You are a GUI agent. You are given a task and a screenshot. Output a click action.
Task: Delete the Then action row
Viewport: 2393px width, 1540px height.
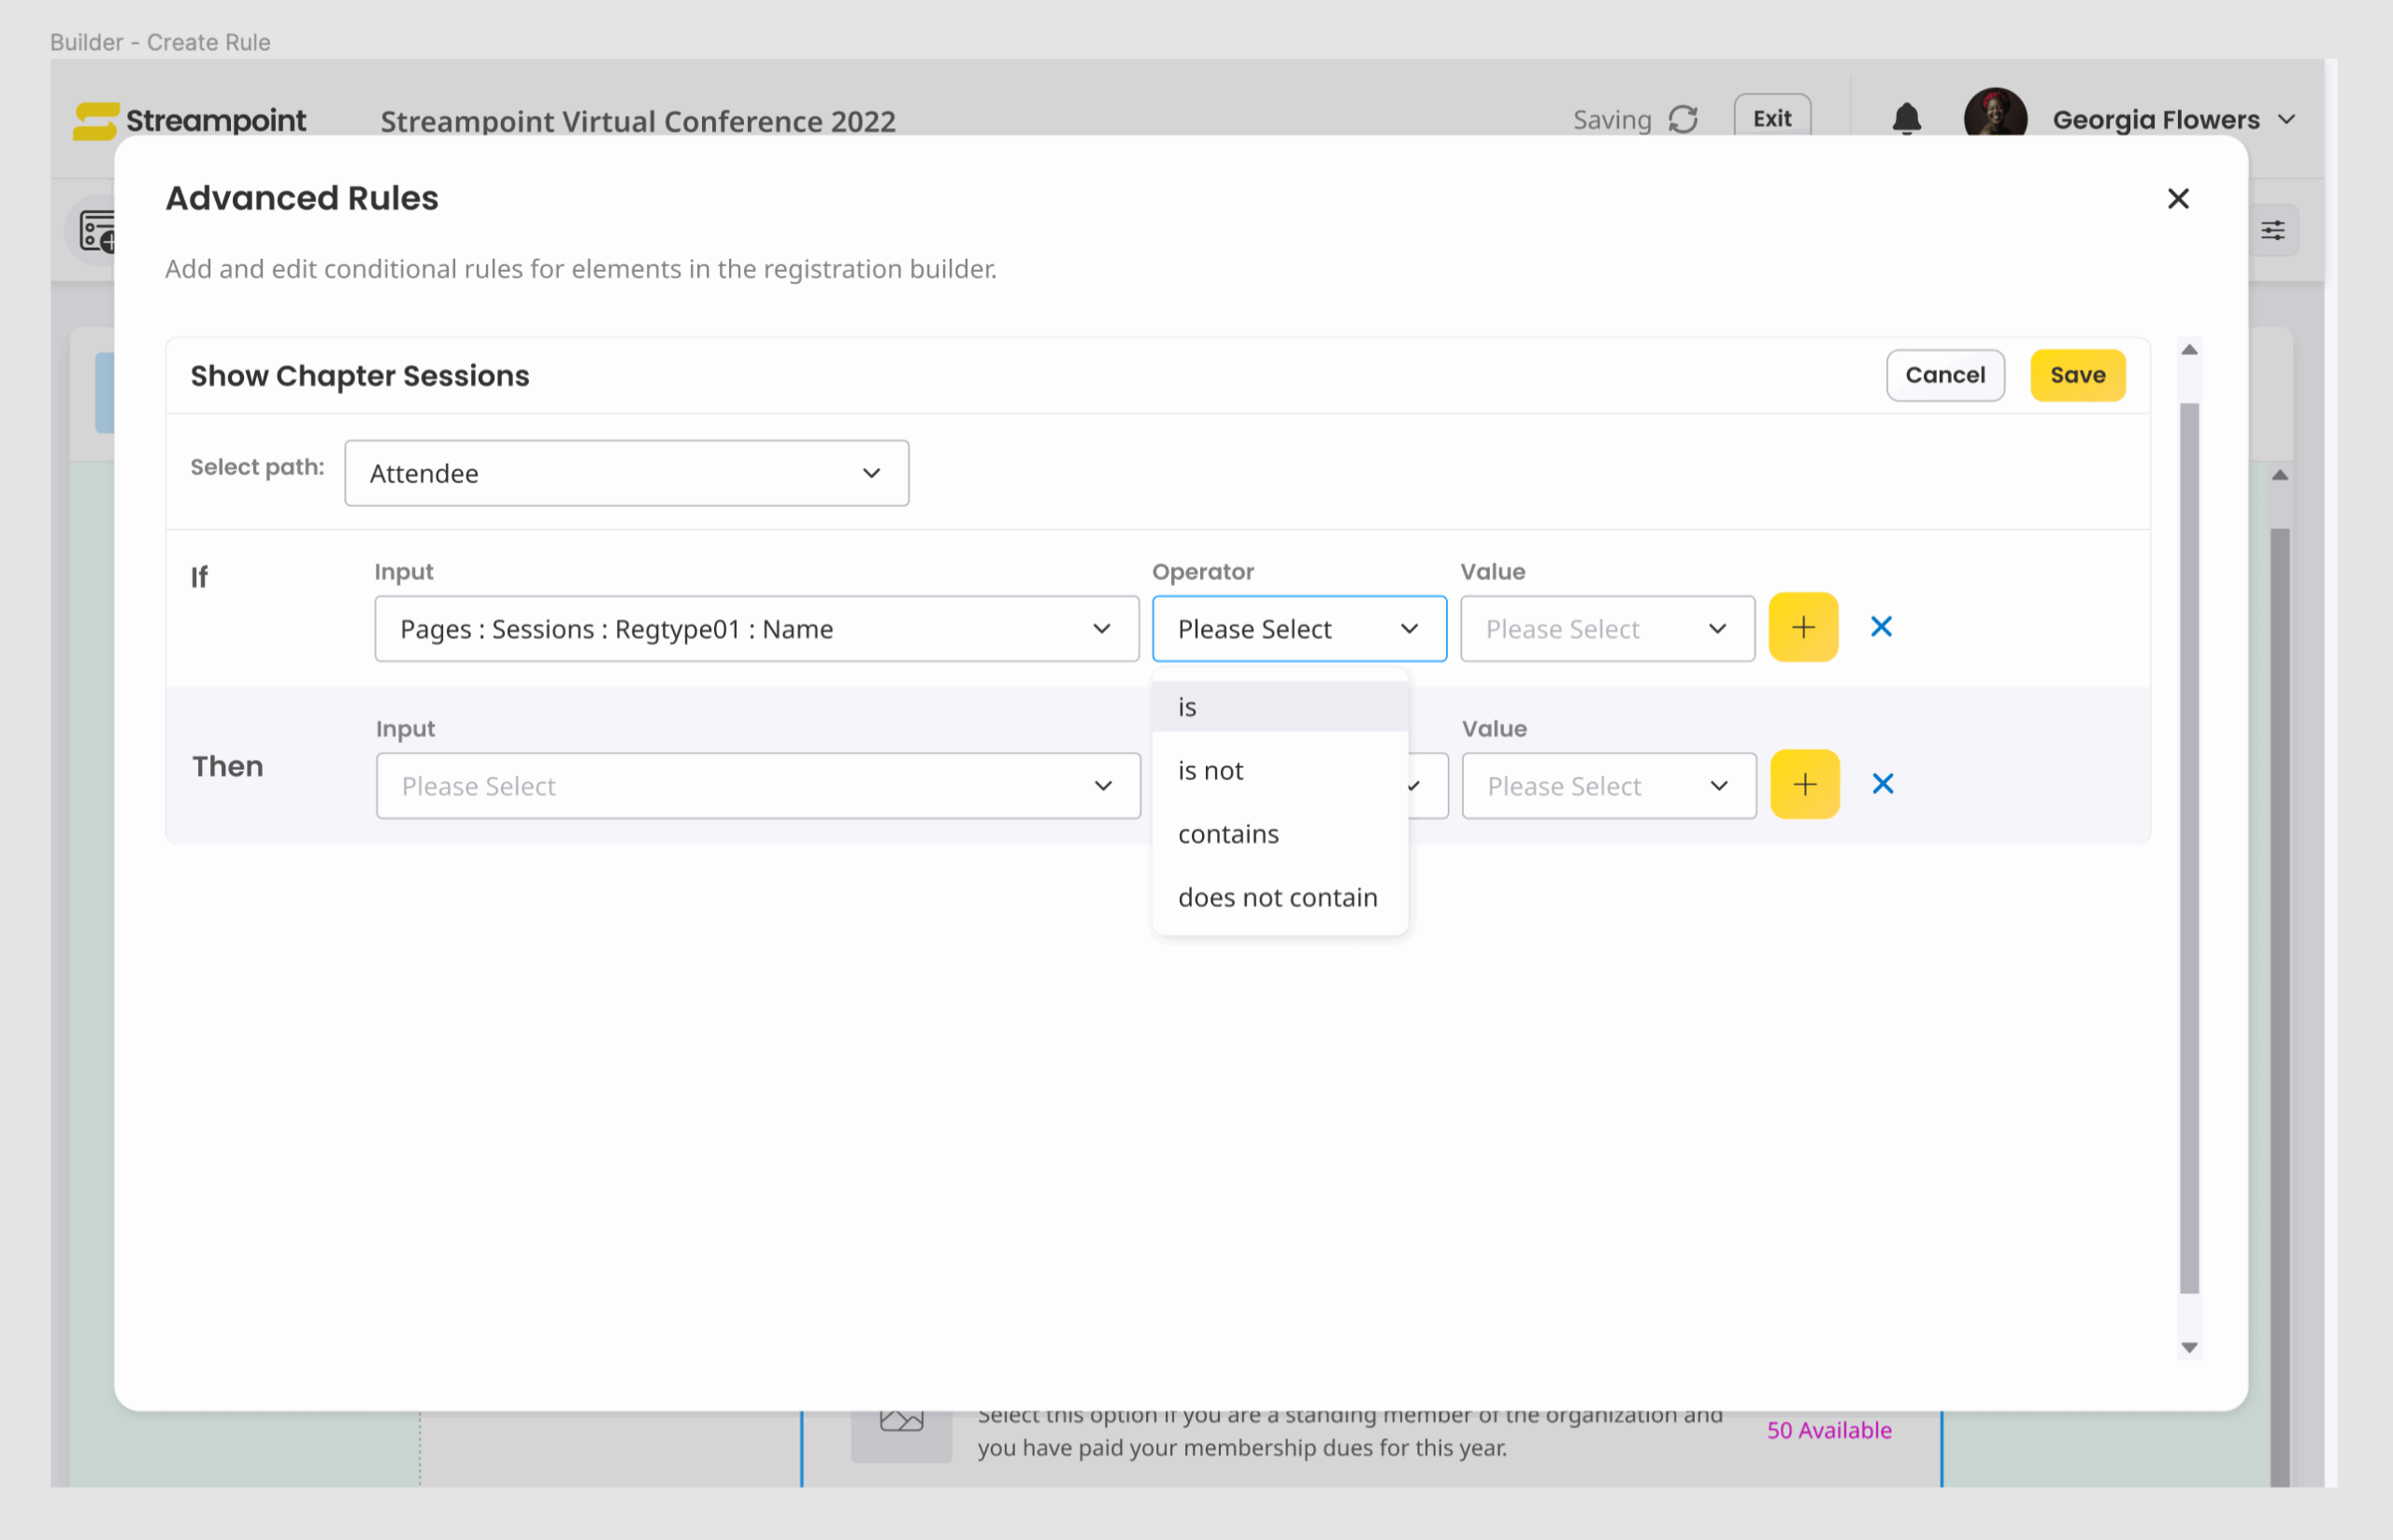pyautogui.click(x=1882, y=784)
